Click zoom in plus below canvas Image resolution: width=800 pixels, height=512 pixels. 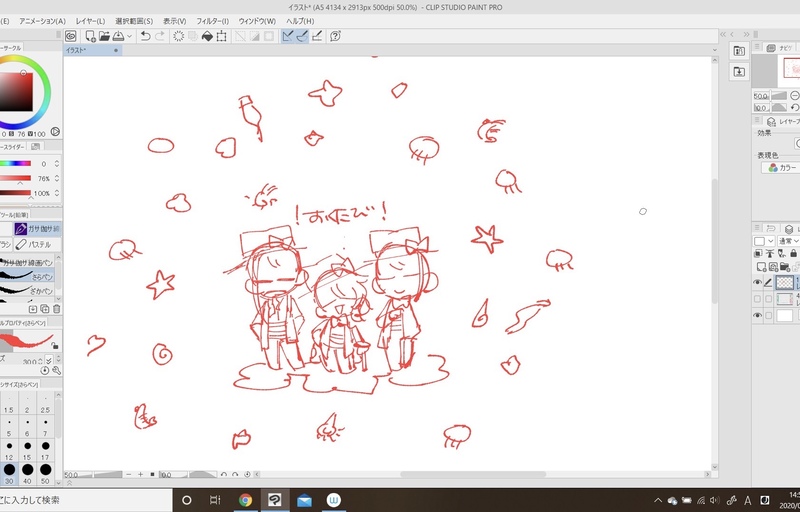coord(140,474)
